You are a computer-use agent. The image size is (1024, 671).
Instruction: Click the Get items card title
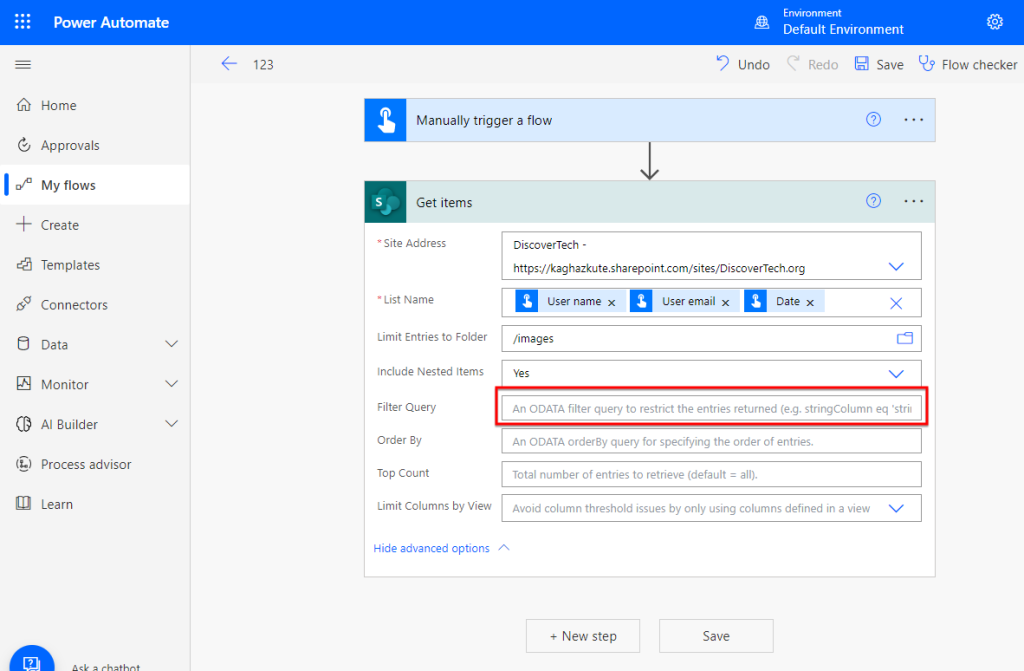pos(444,203)
